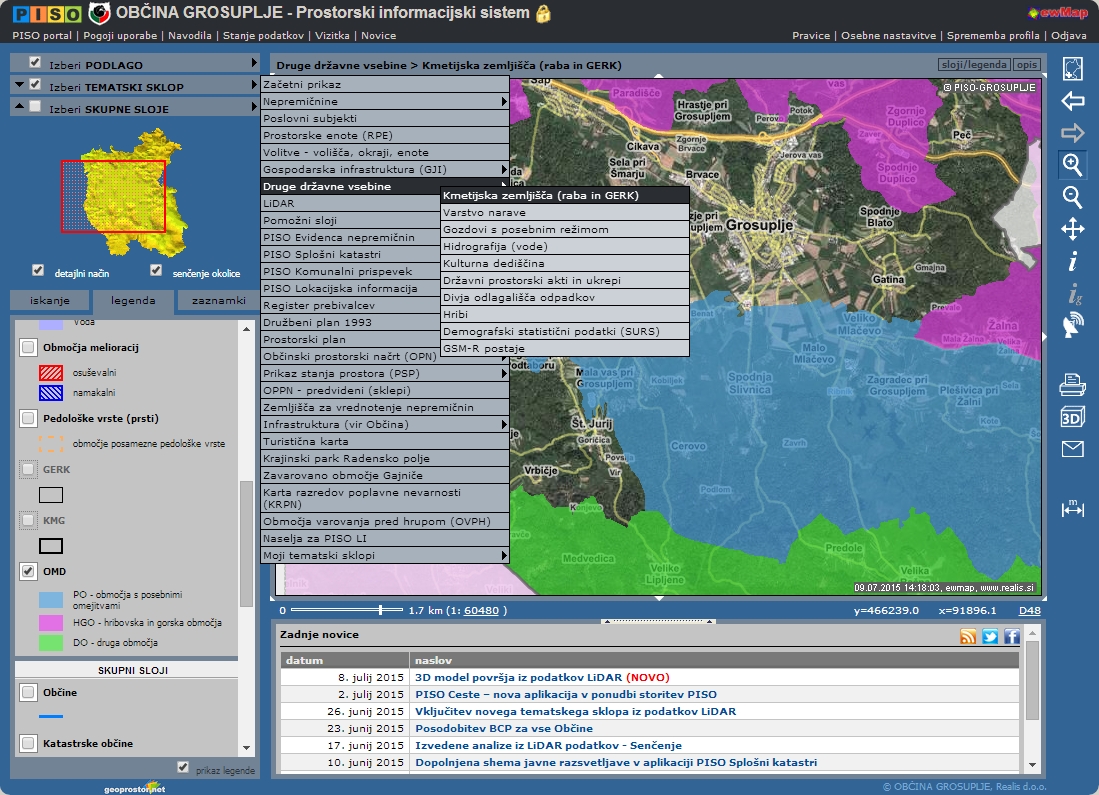Image resolution: width=1099 pixels, height=795 pixels.
Task: Select the zoom in magnifier tool
Action: coord(1072,164)
